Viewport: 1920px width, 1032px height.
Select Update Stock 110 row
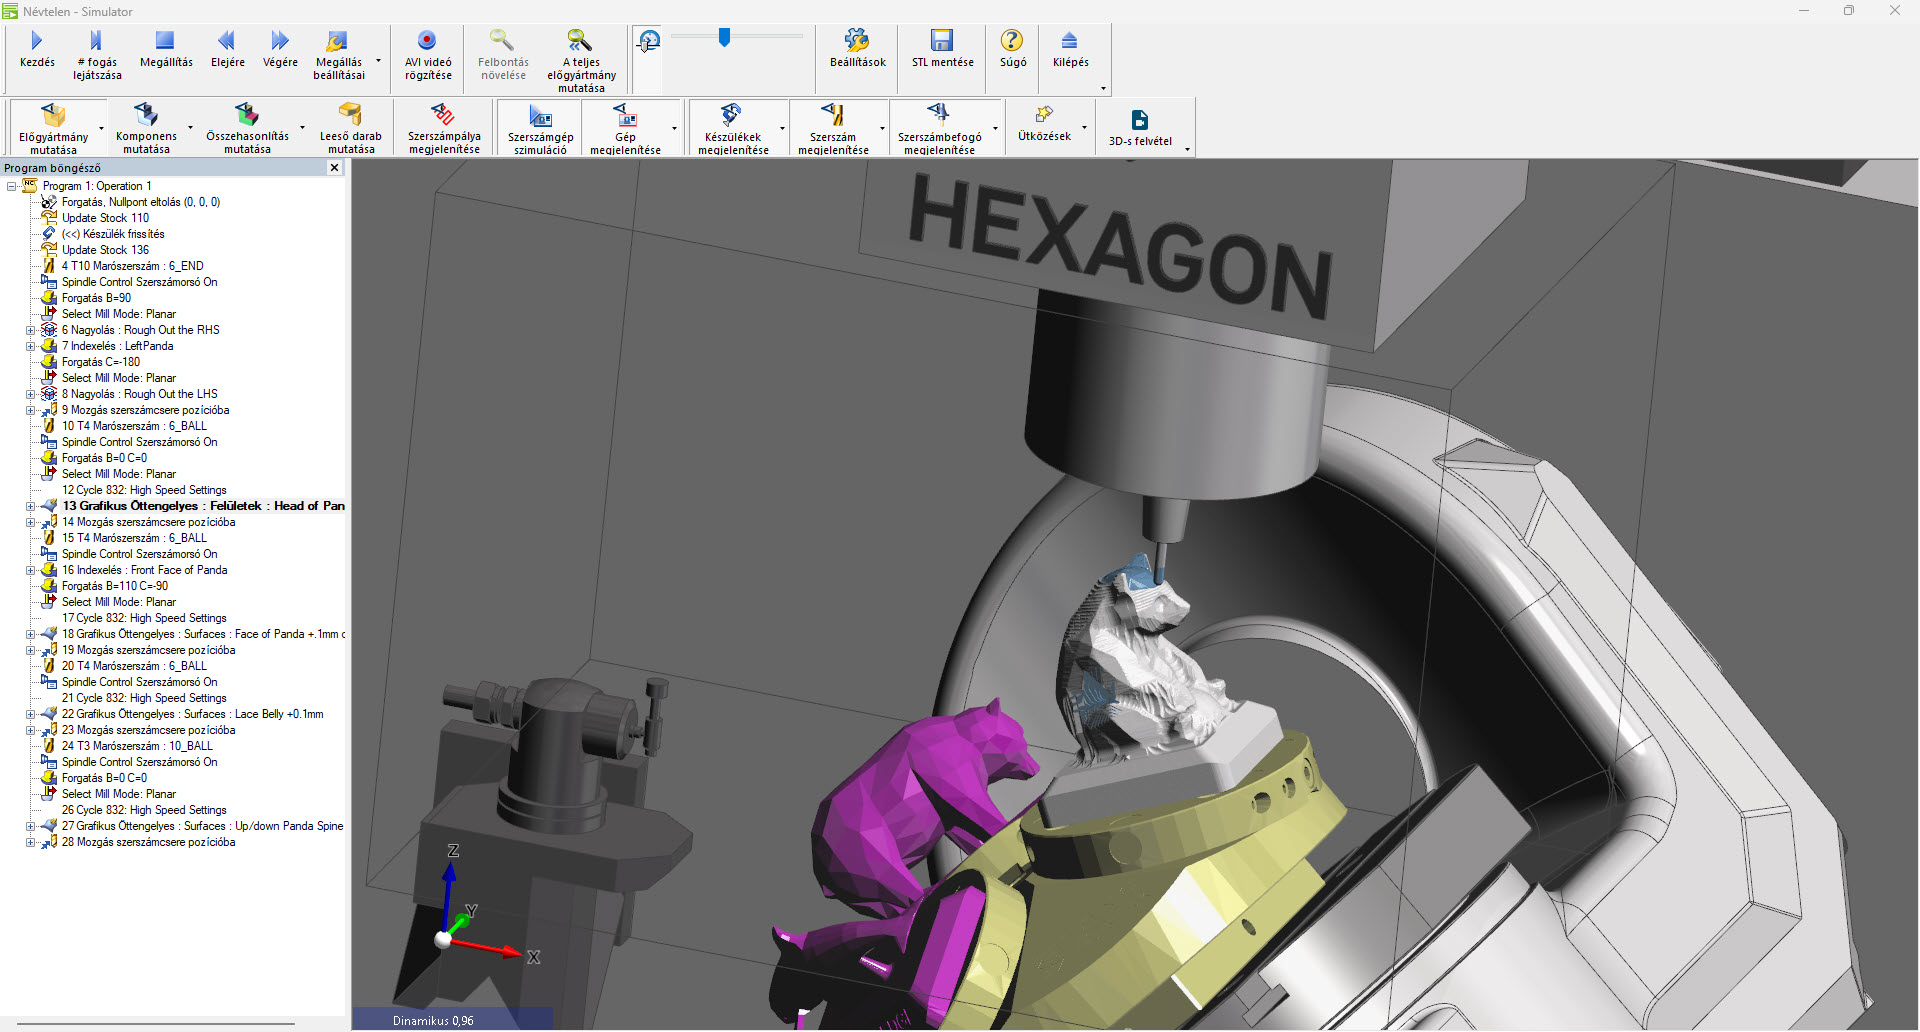(105, 218)
